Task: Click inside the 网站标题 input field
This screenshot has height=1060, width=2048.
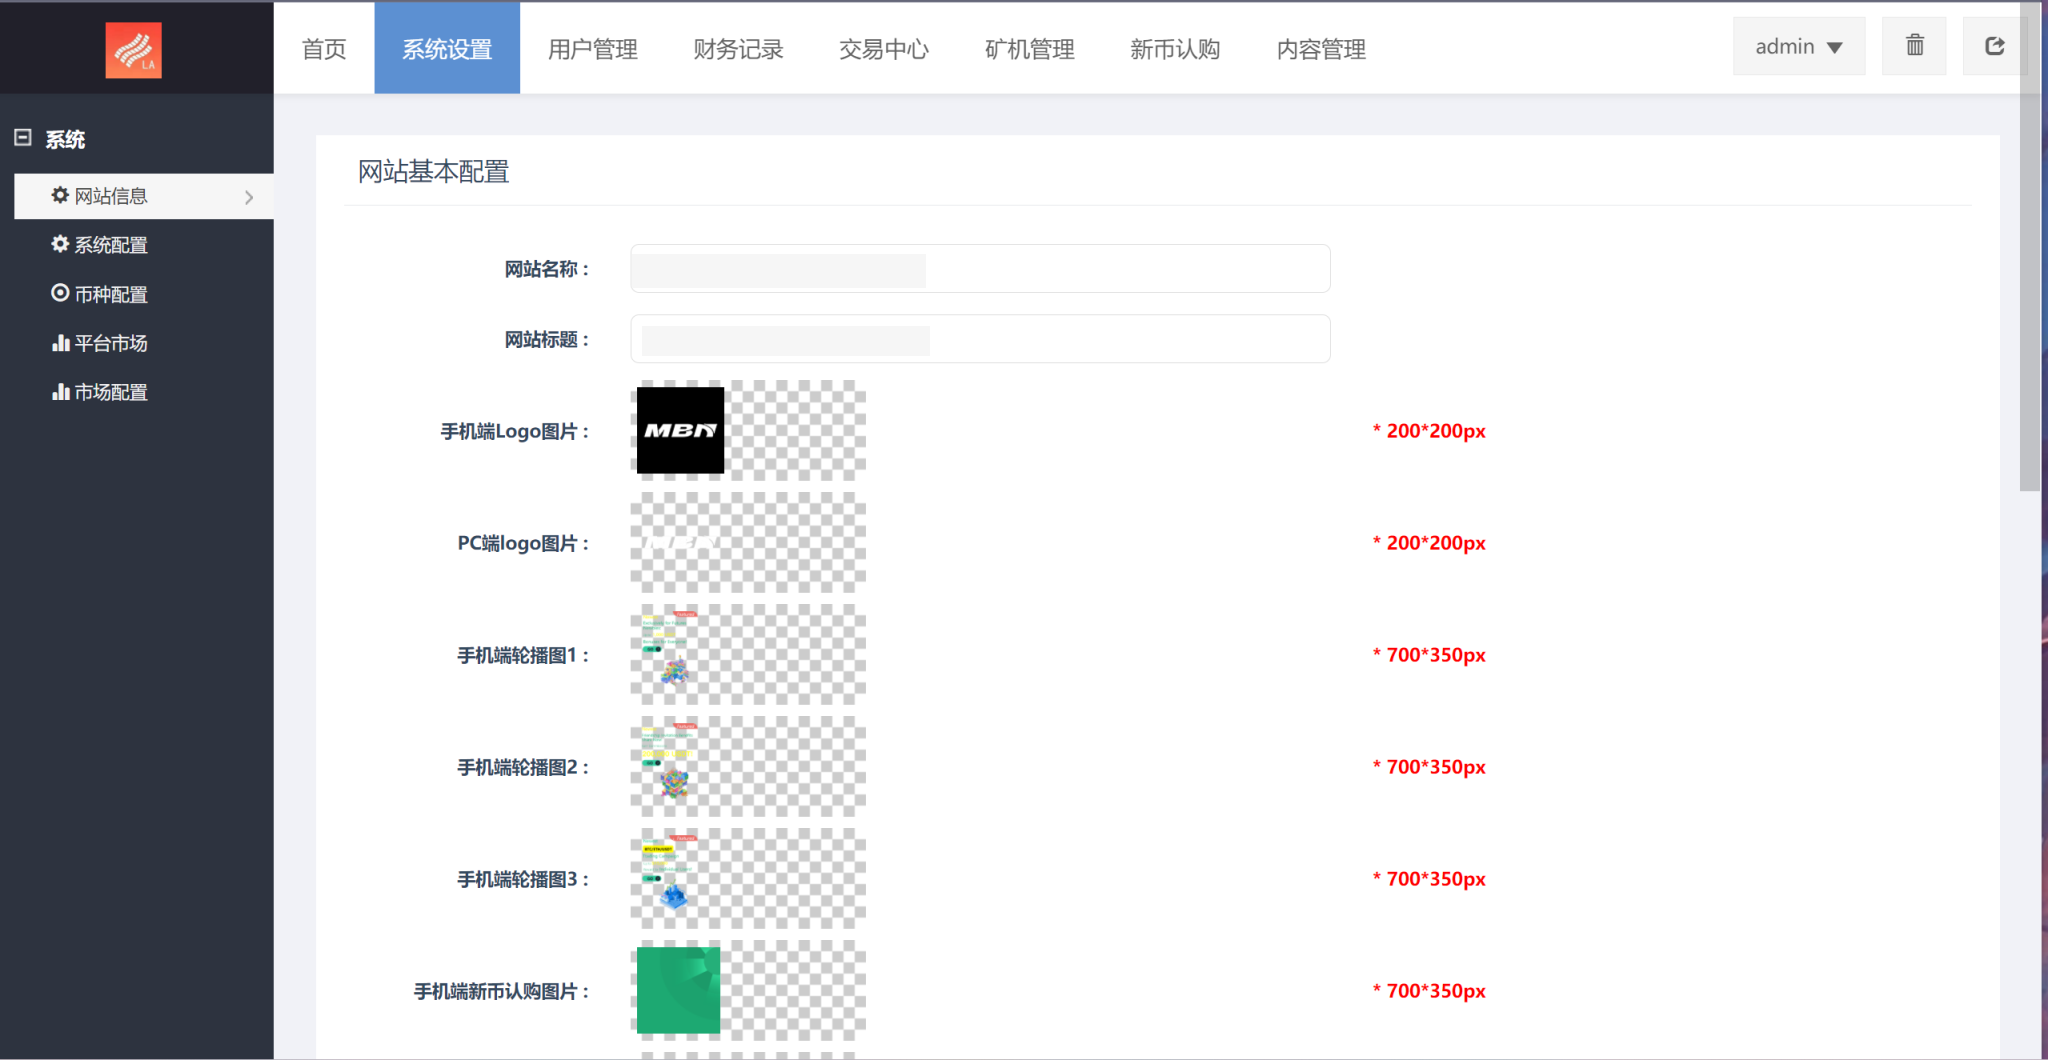Action: click(x=978, y=339)
